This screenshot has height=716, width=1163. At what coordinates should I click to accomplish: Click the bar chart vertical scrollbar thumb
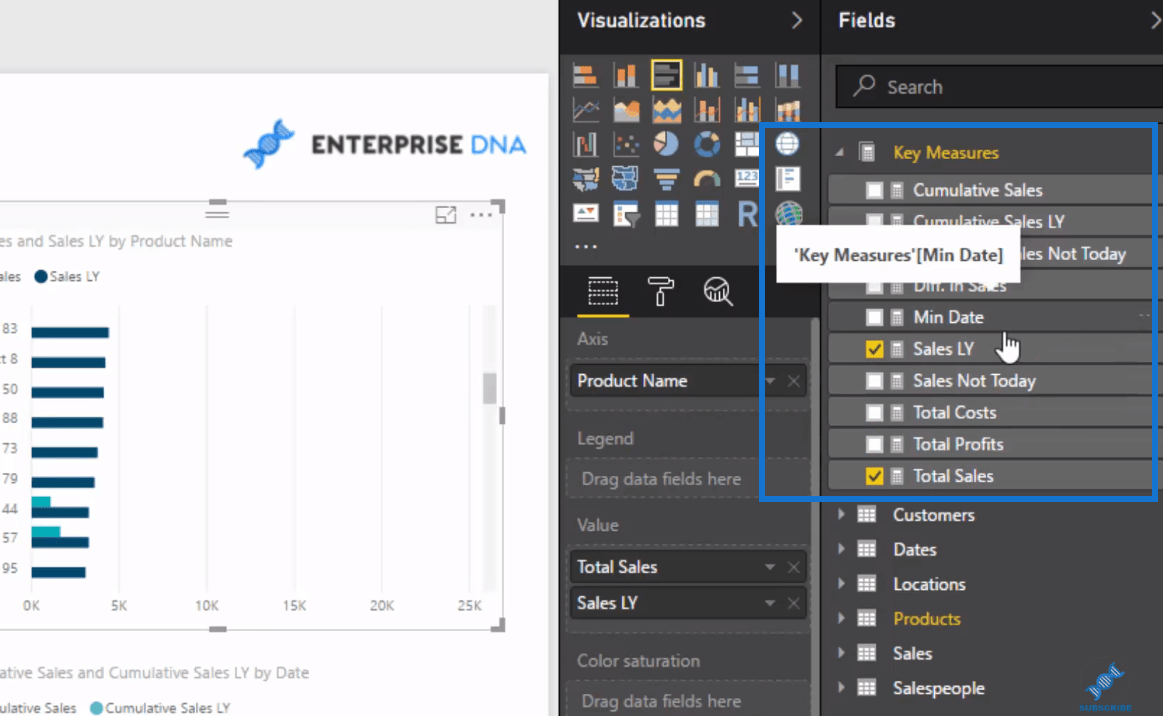click(490, 388)
